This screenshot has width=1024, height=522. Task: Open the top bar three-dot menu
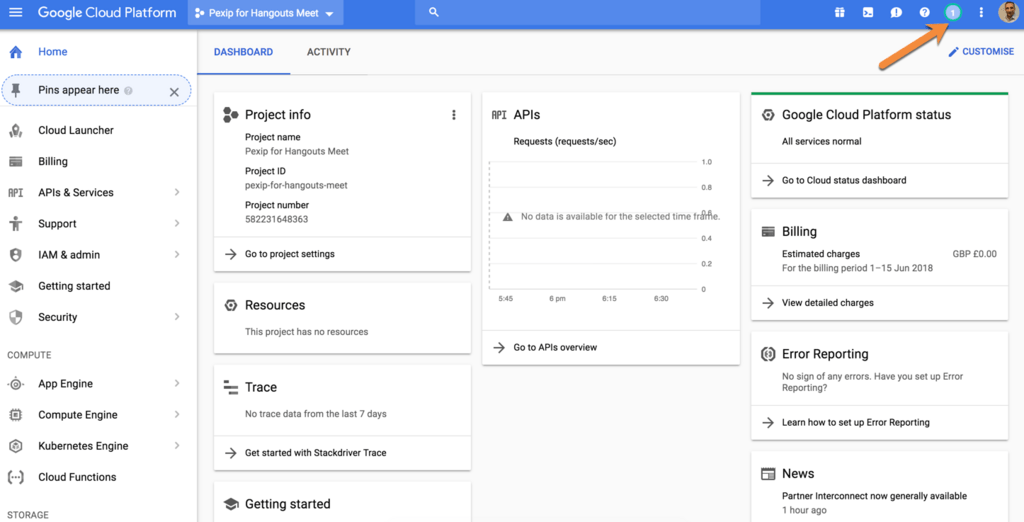[981, 12]
